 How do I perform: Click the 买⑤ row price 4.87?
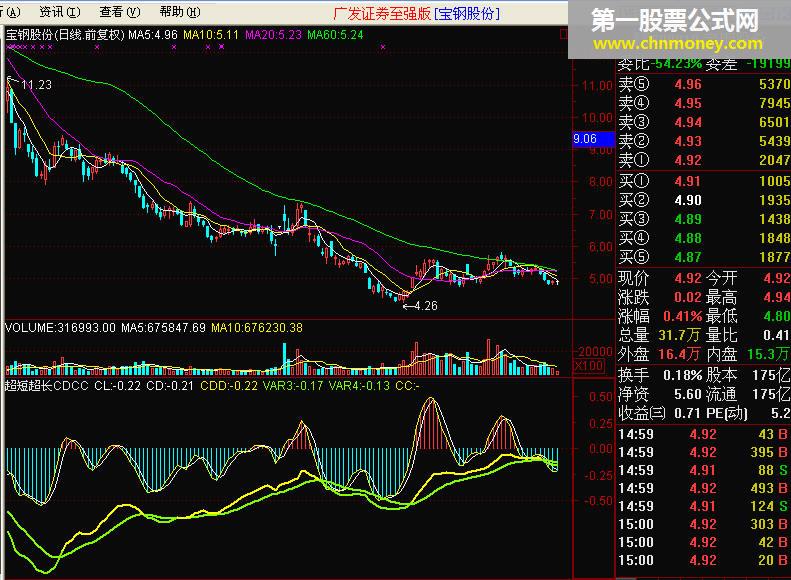click(688, 257)
